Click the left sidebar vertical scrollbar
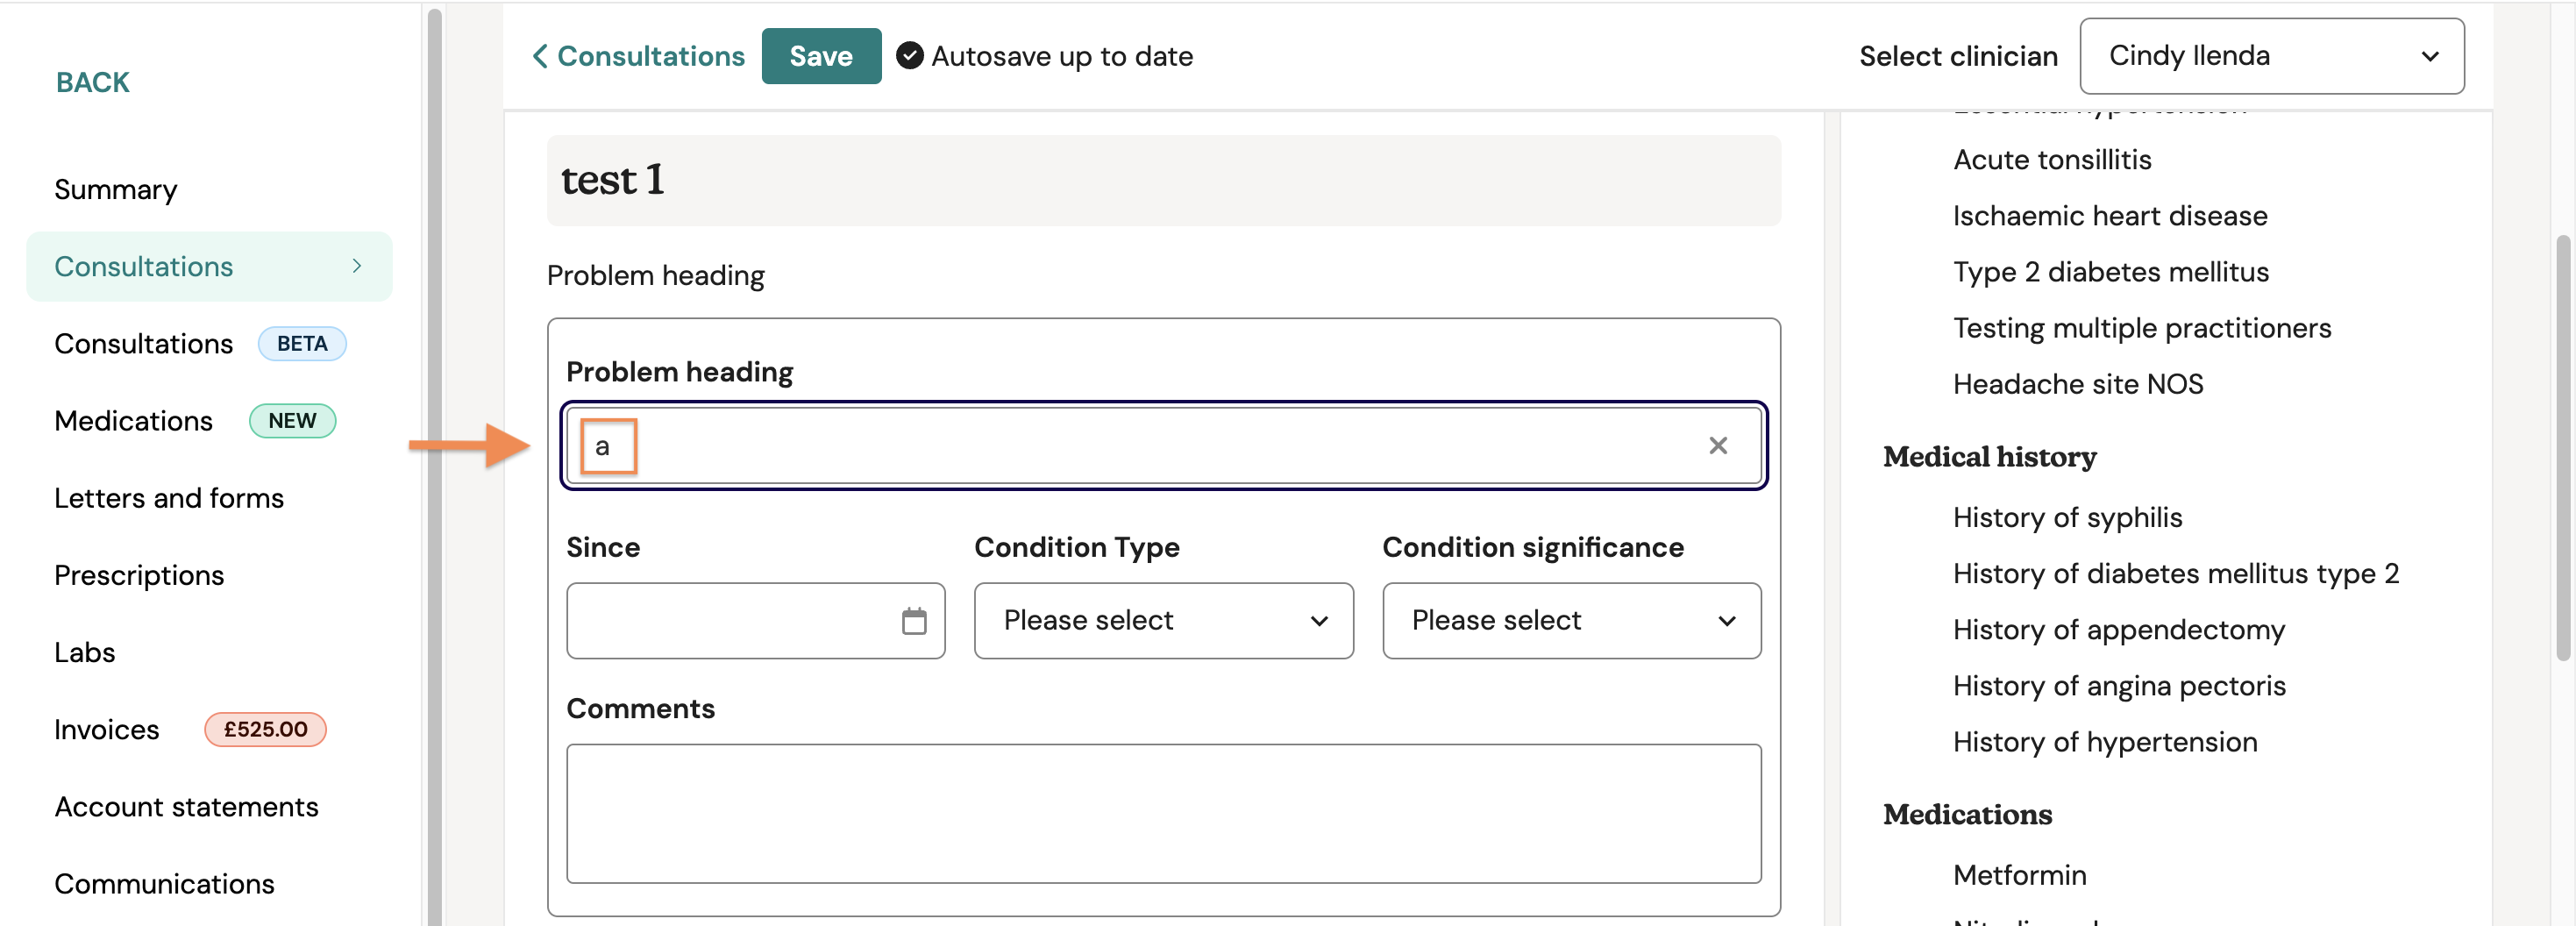Image resolution: width=2576 pixels, height=926 pixels. [434, 467]
